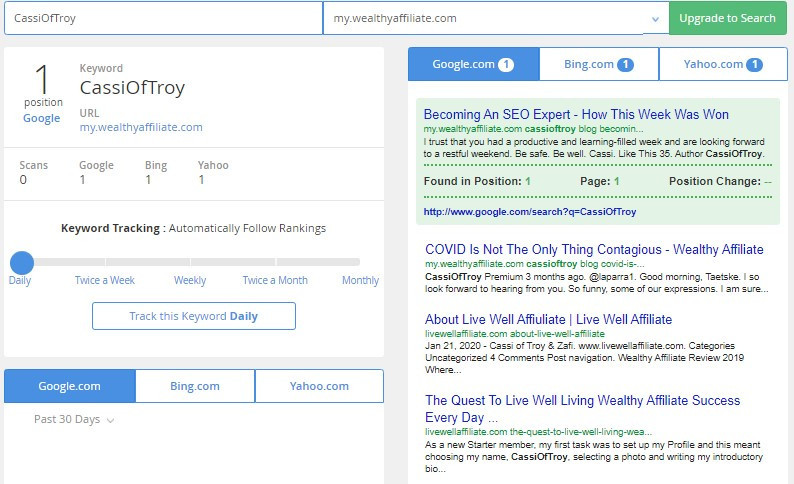Open the my.wealthyaffiliate.com domain dropdown
794x484 pixels.
496,18
